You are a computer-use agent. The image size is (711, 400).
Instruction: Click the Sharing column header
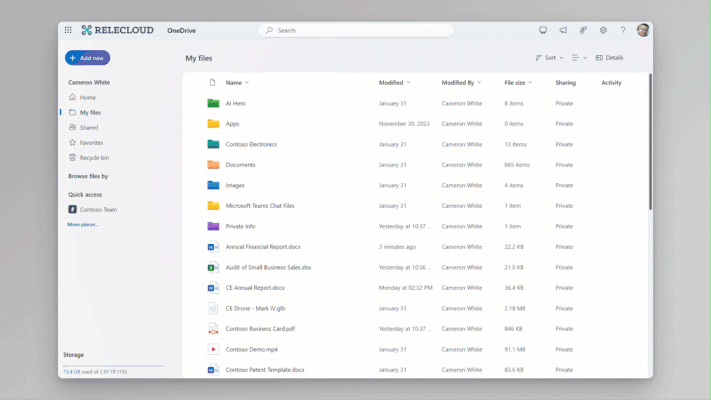[565, 83]
